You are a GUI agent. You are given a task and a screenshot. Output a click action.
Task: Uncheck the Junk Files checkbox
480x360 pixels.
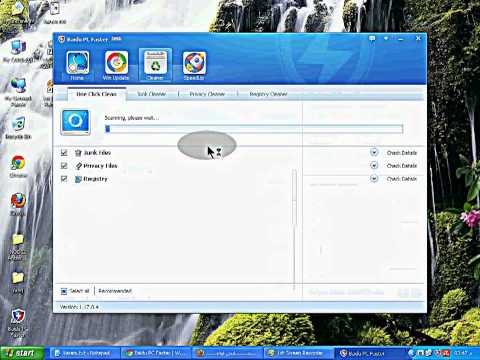pyautogui.click(x=64, y=153)
